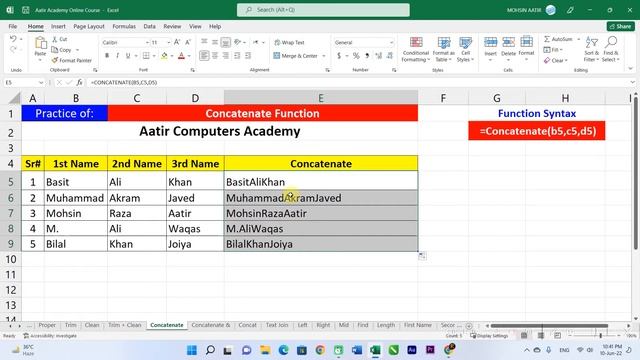Switch to the Data tab
Viewport: 640px width, 360px height.
(149, 27)
